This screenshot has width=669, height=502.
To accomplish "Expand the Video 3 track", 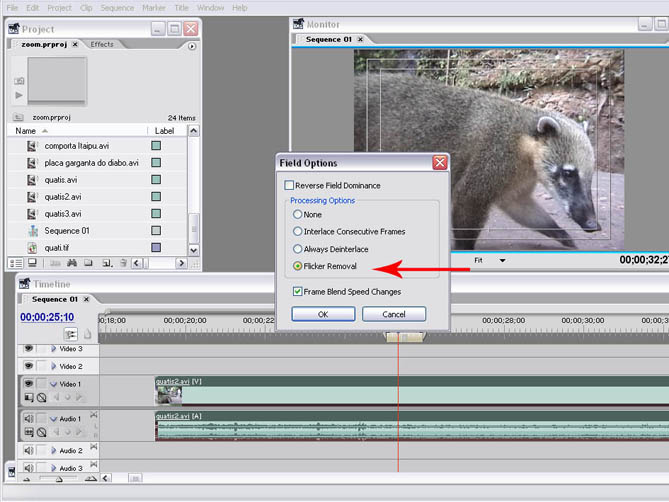I will tap(54, 349).
